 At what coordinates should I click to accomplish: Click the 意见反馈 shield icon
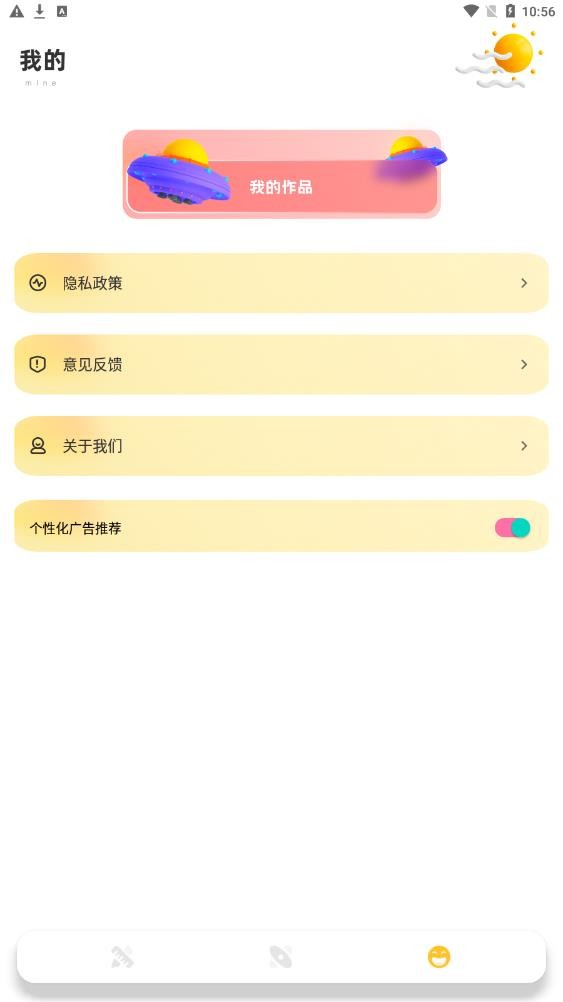tap(38, 364)
